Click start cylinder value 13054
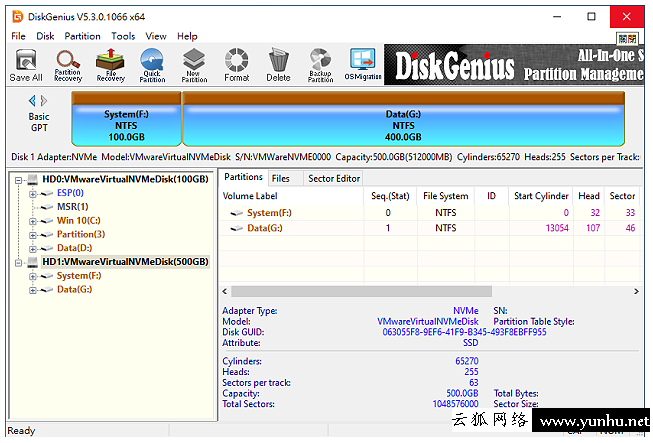This screenshot has height=443, width=653. coord(557,228)
